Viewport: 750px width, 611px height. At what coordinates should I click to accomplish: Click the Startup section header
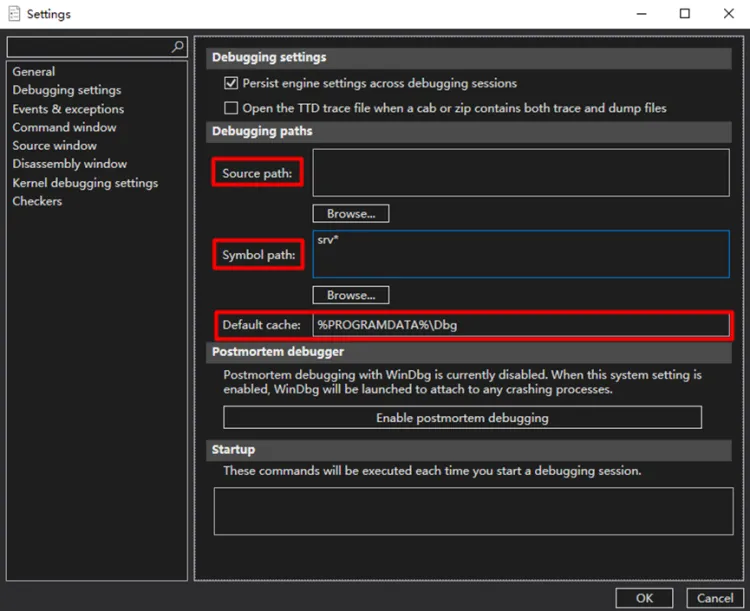coord(469,450)
